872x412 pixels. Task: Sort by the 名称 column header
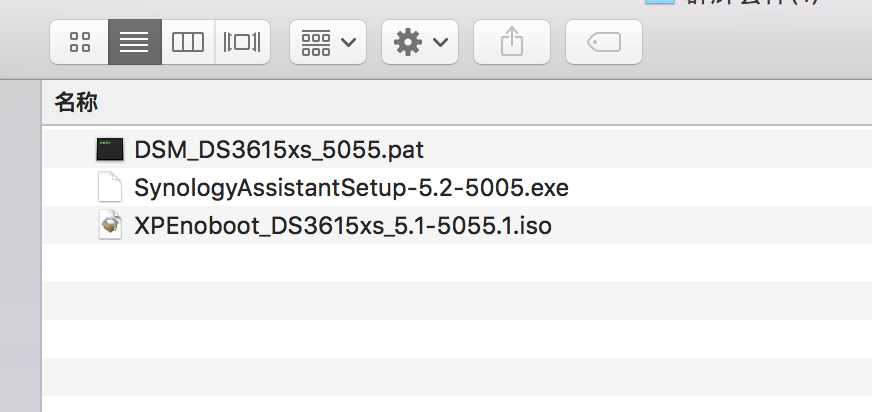tap(77, 101)
